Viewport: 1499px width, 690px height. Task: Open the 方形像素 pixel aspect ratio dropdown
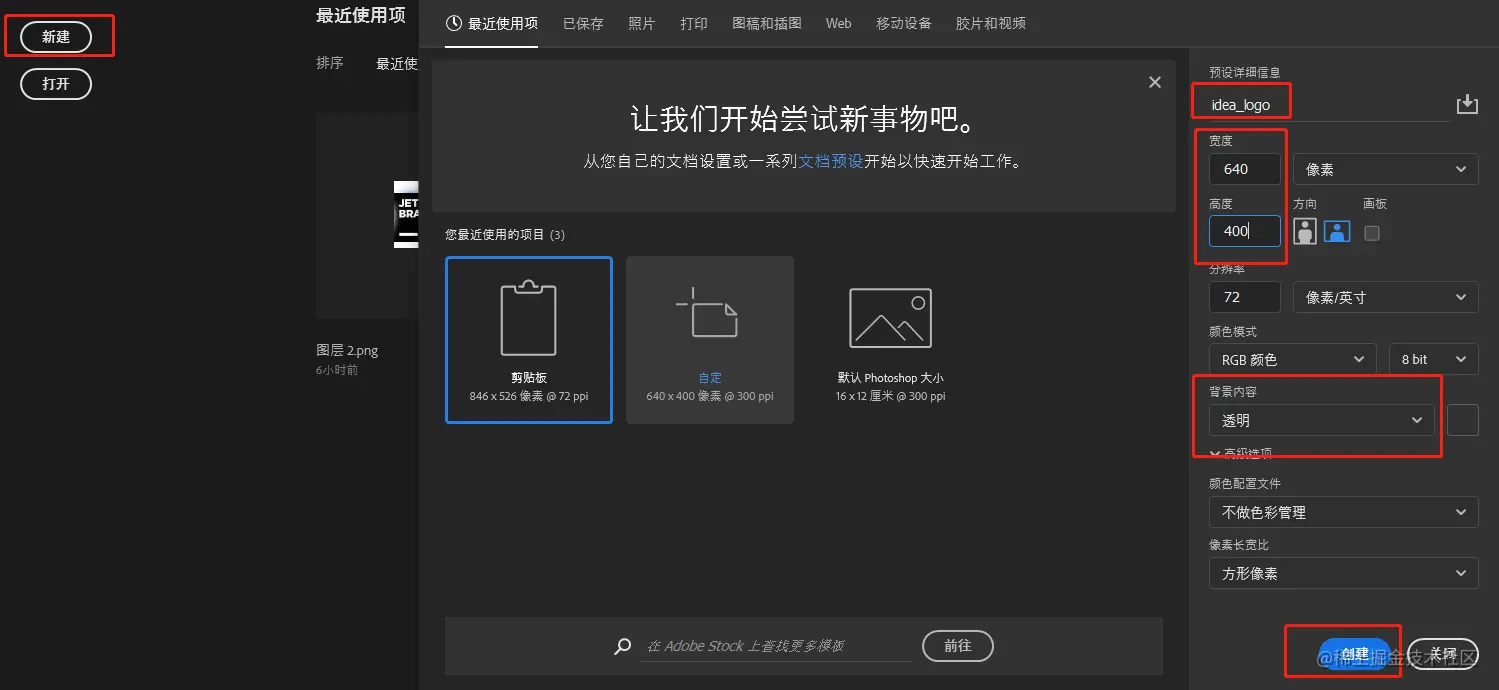pyautogui.click(x=1344, y=574)
